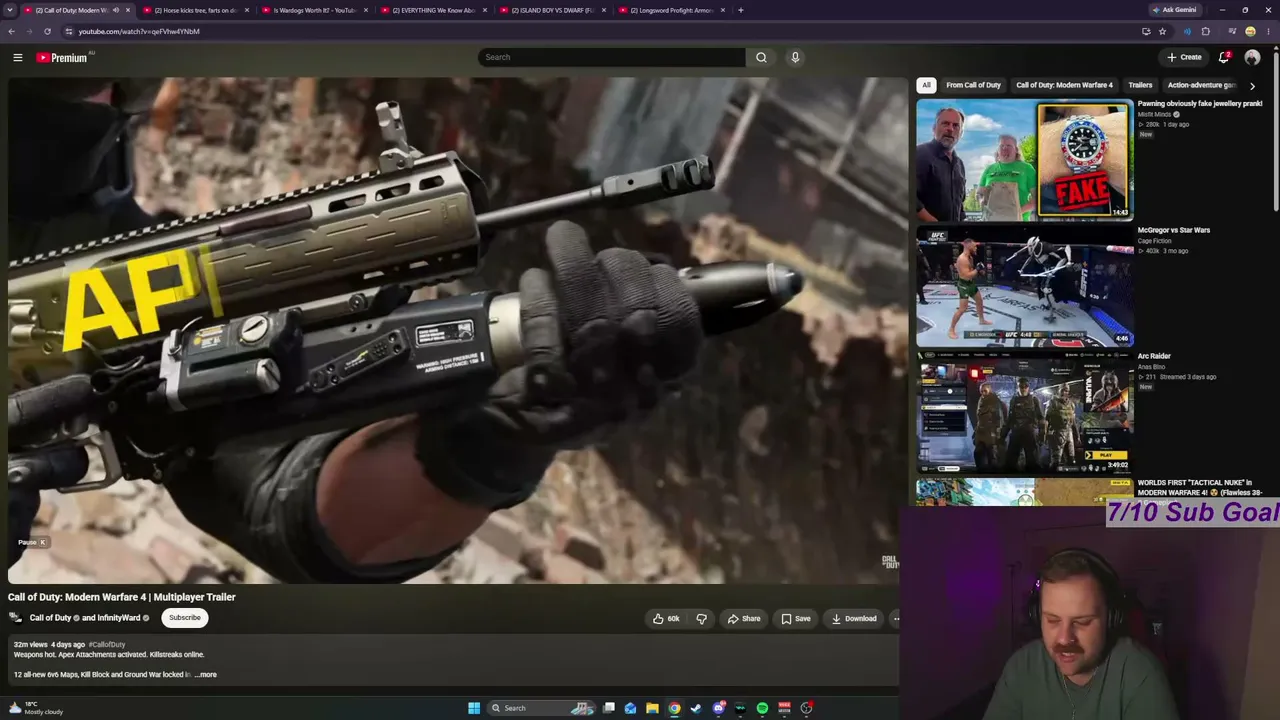Mute the Call of Duty tab audio

[x=115, y=10]
